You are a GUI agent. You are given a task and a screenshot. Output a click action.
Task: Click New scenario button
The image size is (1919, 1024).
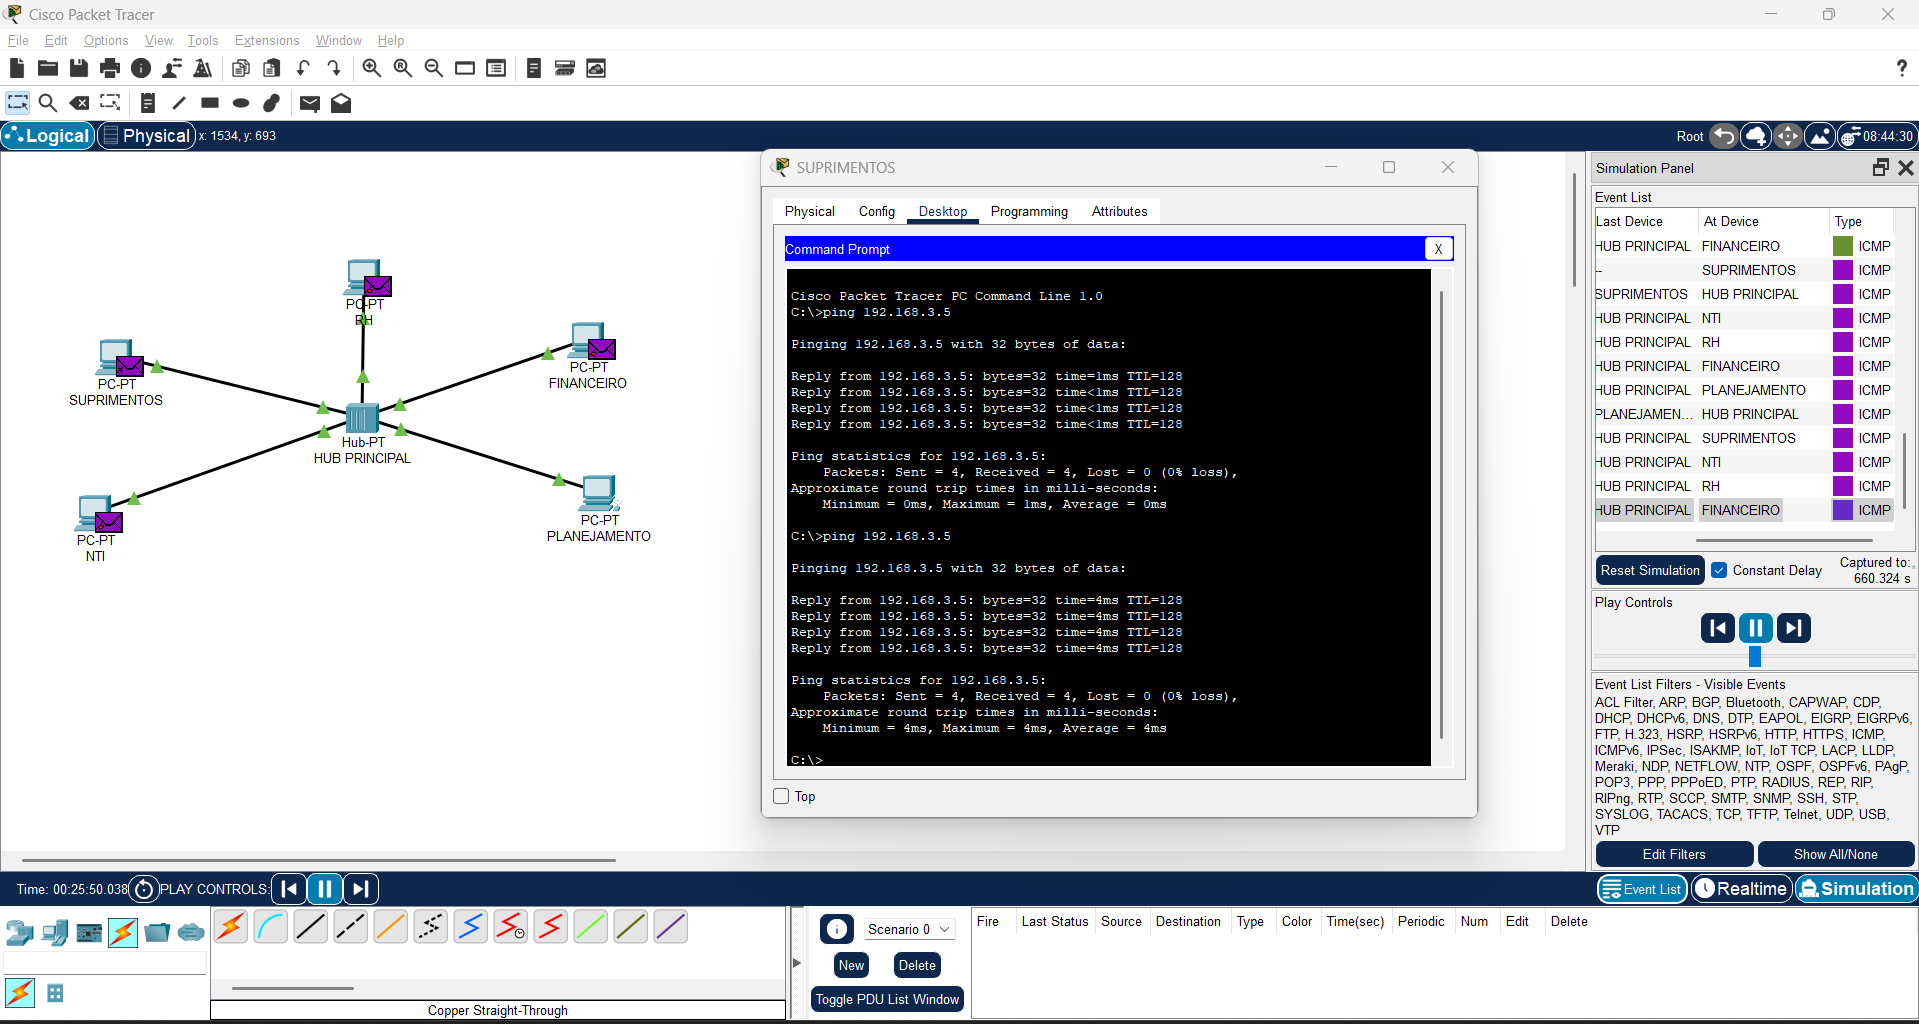point(851,965)
